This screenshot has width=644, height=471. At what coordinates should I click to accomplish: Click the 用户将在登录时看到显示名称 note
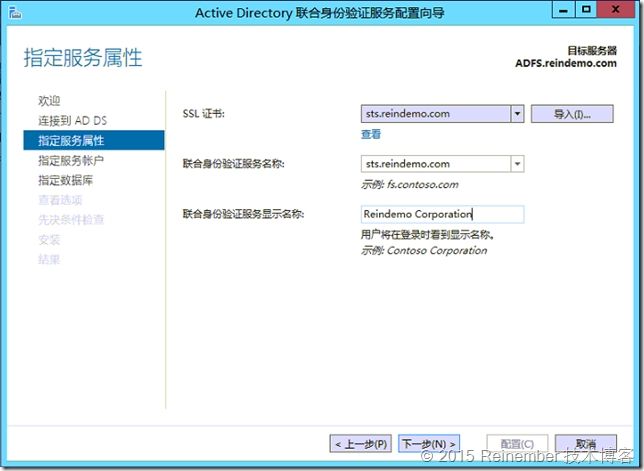coord(427,235)
